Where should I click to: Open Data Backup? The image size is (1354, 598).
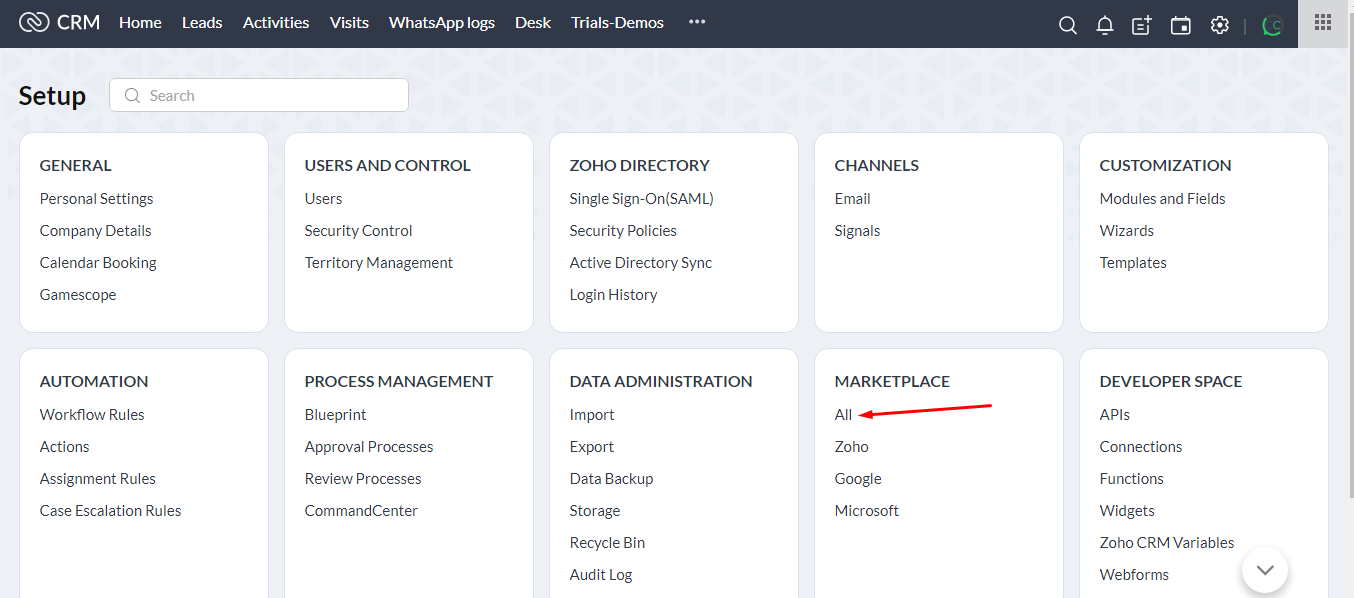(x=612, y=479)
